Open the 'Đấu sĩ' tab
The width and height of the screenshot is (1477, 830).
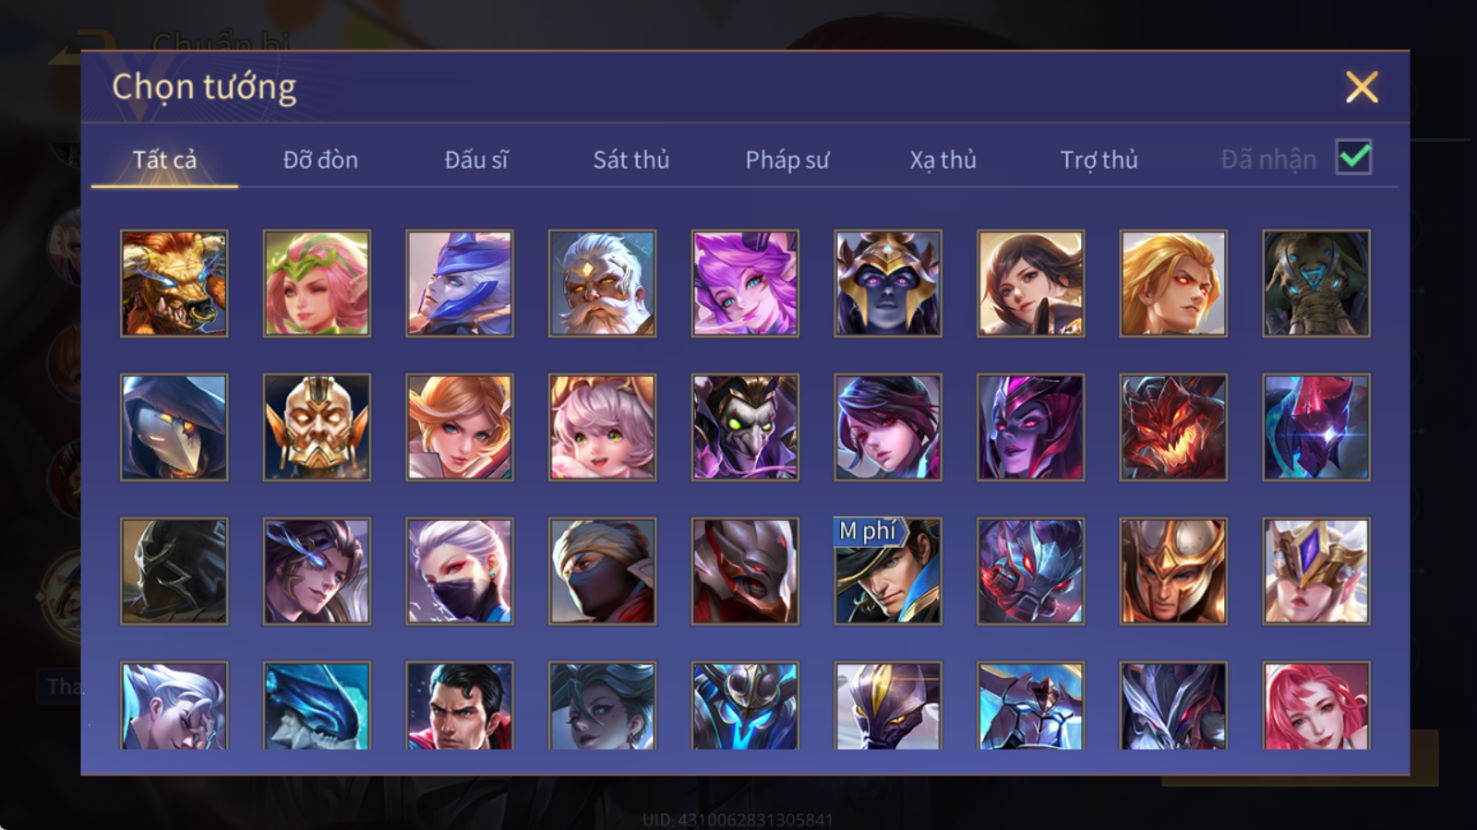476,160
